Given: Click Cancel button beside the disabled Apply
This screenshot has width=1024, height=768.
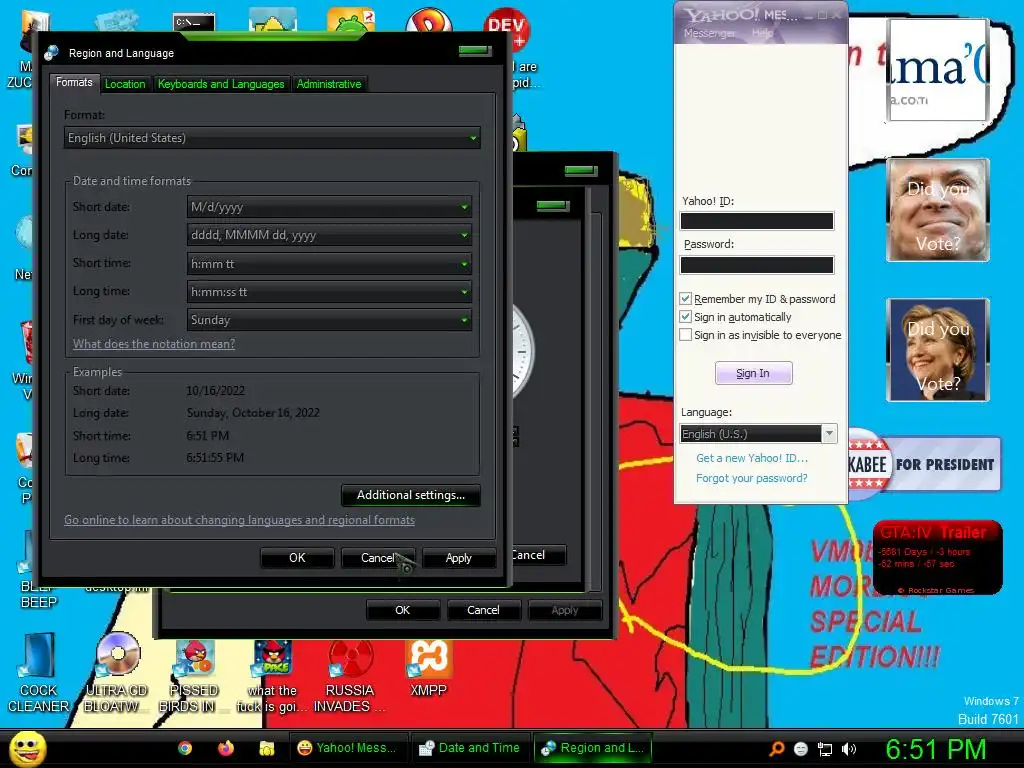Looking at the screenshot, I should point(483,610).
